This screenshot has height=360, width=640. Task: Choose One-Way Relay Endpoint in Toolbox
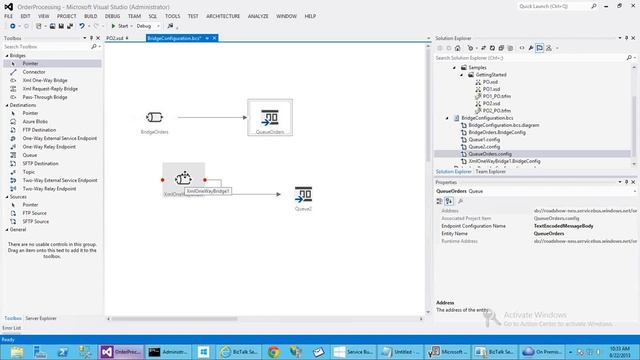[x=49, y=147]
